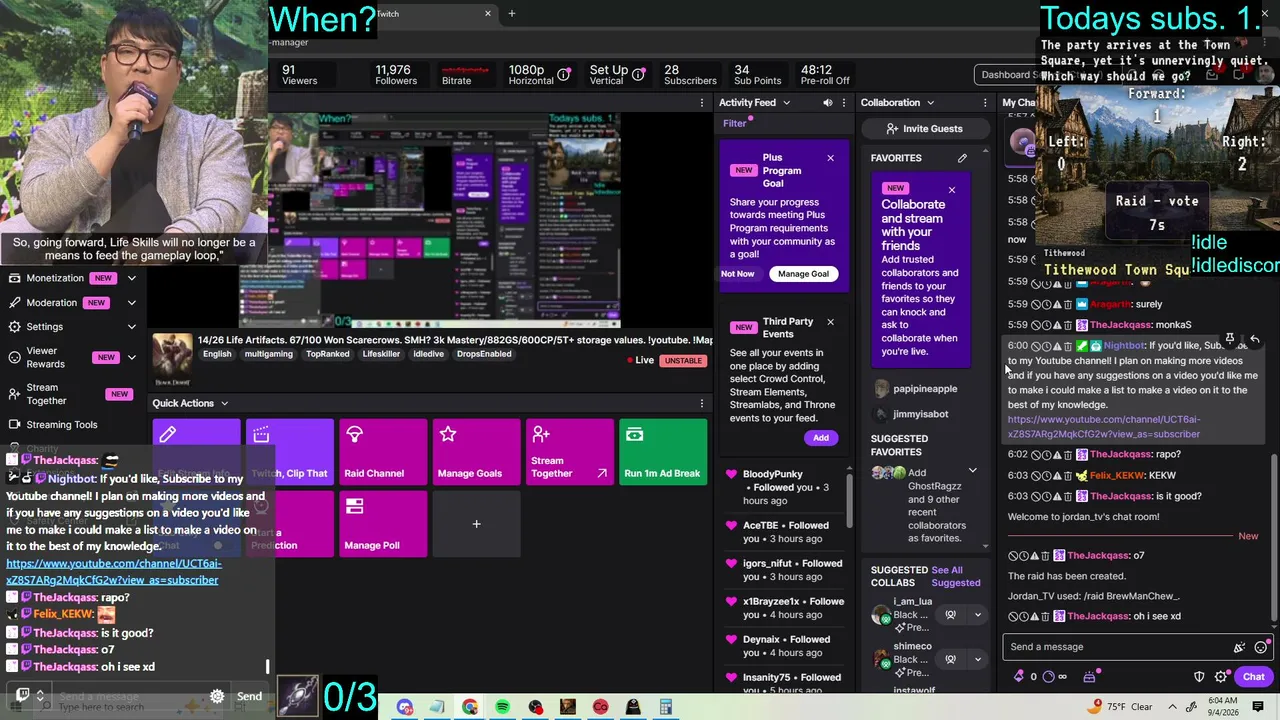Click Manage Goal button
Viewport: 1280px width, 720px height.
click(x=803, y=274)
